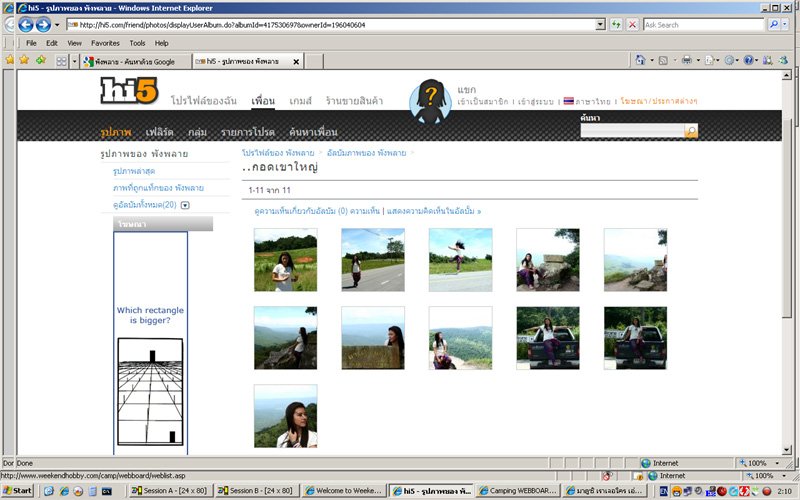Open the Tools menu
Image resolution: width=800 pixels, height=500 pixels.
137,43
